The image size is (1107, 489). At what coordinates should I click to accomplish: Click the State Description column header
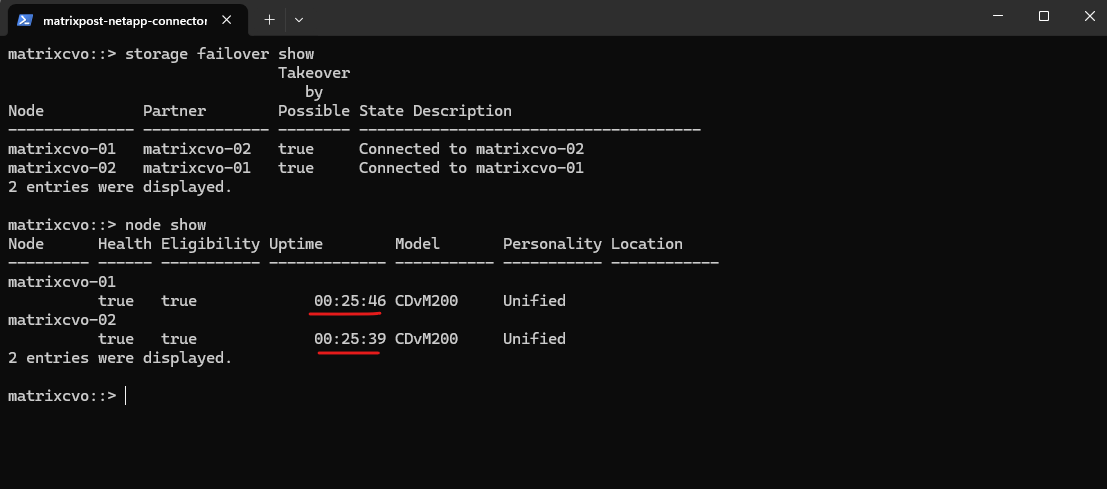(435, 111)
